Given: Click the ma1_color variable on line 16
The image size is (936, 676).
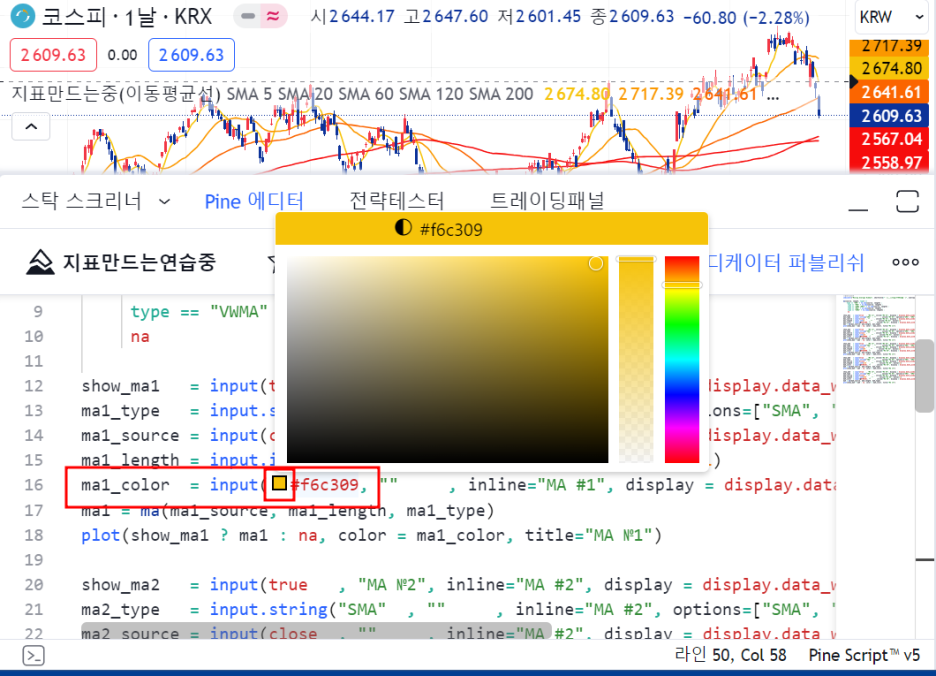Looking at the screenshot, I should tap(125, 485).
